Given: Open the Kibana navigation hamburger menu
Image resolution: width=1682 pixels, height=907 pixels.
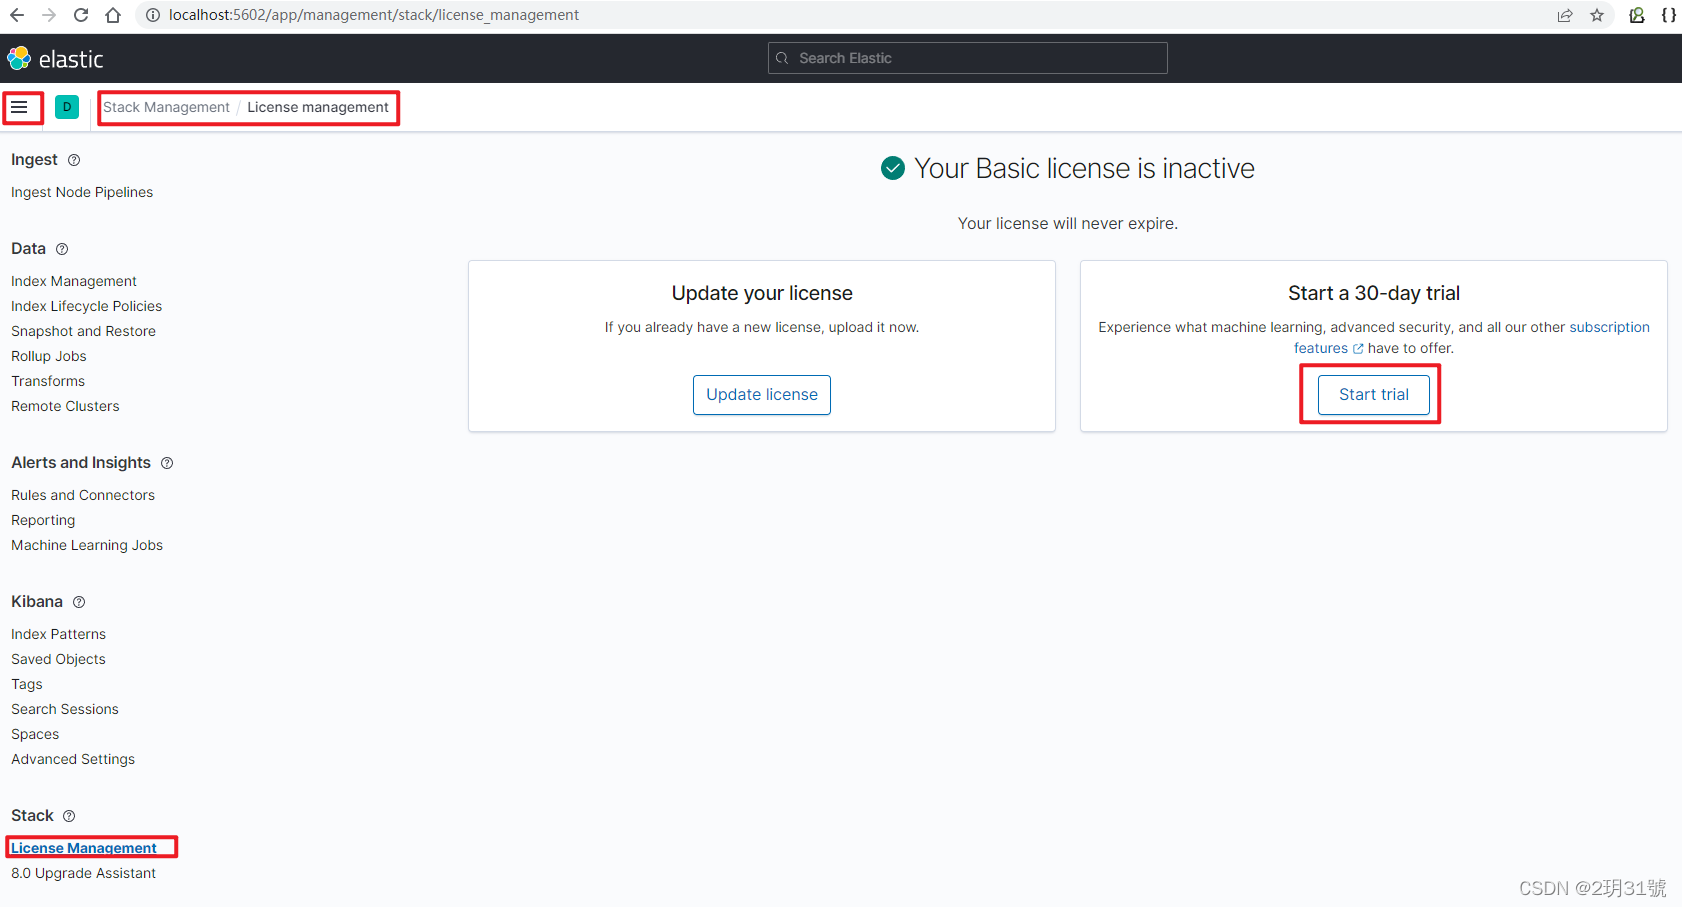Looking at the screenshot, I should 21,107.
